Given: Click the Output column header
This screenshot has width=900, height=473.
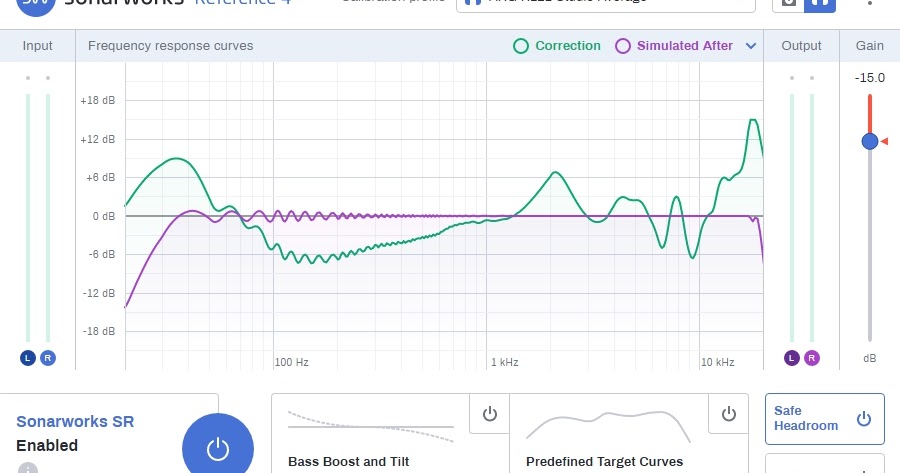Looking at the screenshot, I should [801, 46].
